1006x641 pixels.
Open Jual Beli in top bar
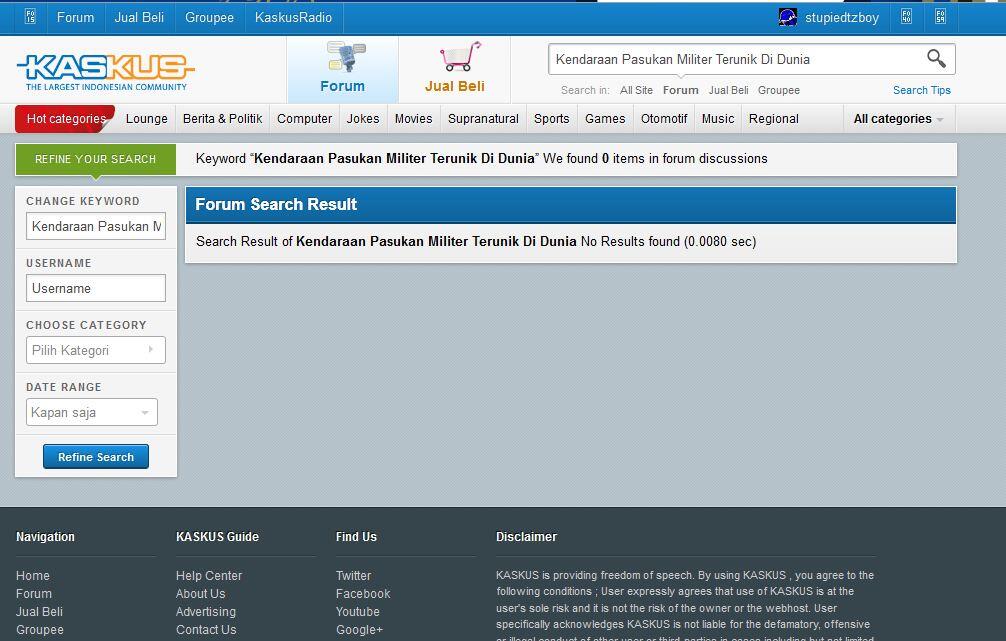[139, 17]
